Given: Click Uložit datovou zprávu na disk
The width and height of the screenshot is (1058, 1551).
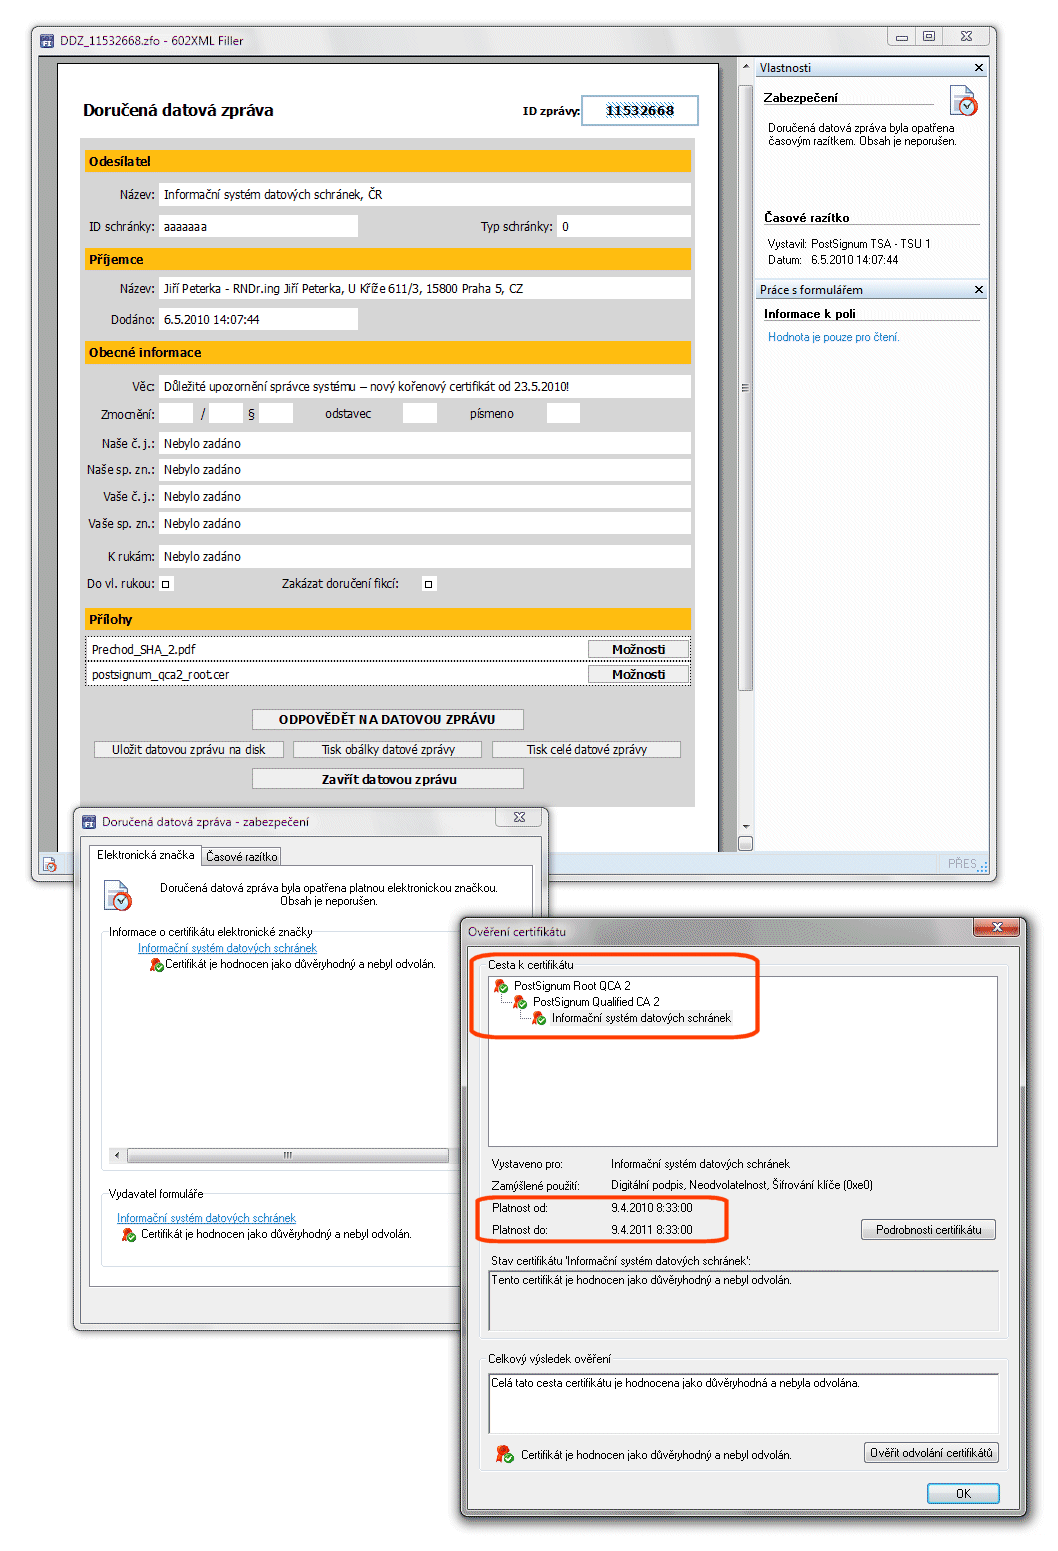Looking at the screenshot, I should [189, 750].
